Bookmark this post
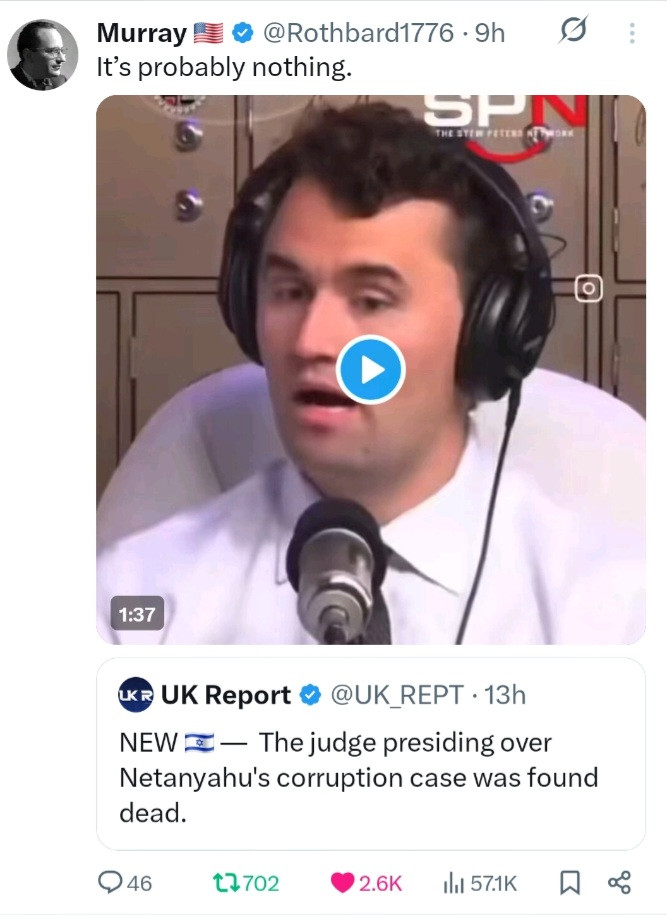 (x=570, y=882)
